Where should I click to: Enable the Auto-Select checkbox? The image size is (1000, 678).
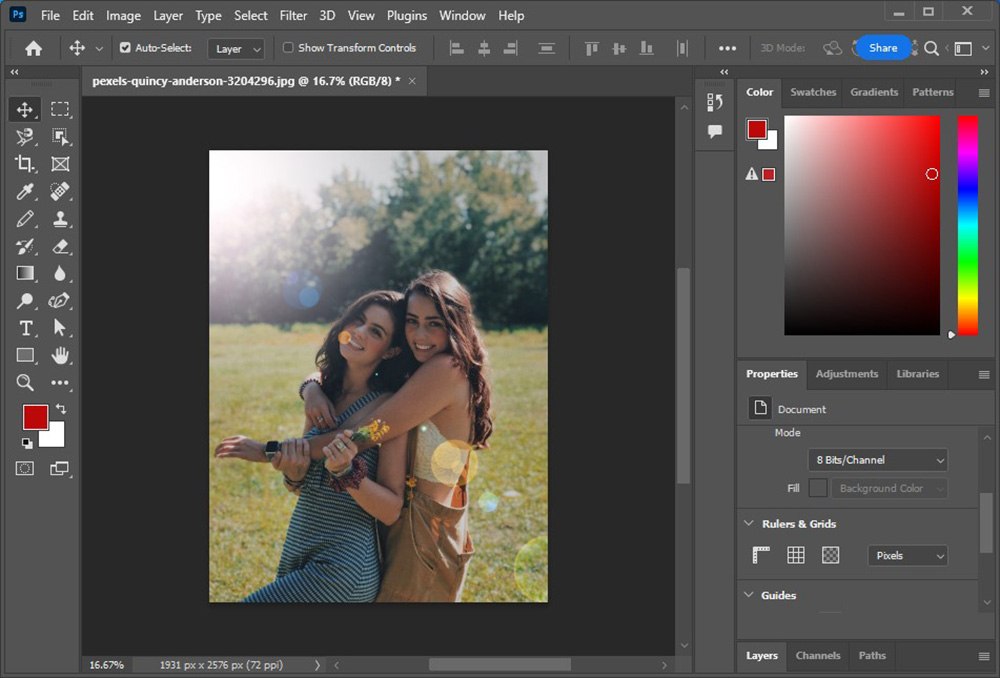click(125, 47)
